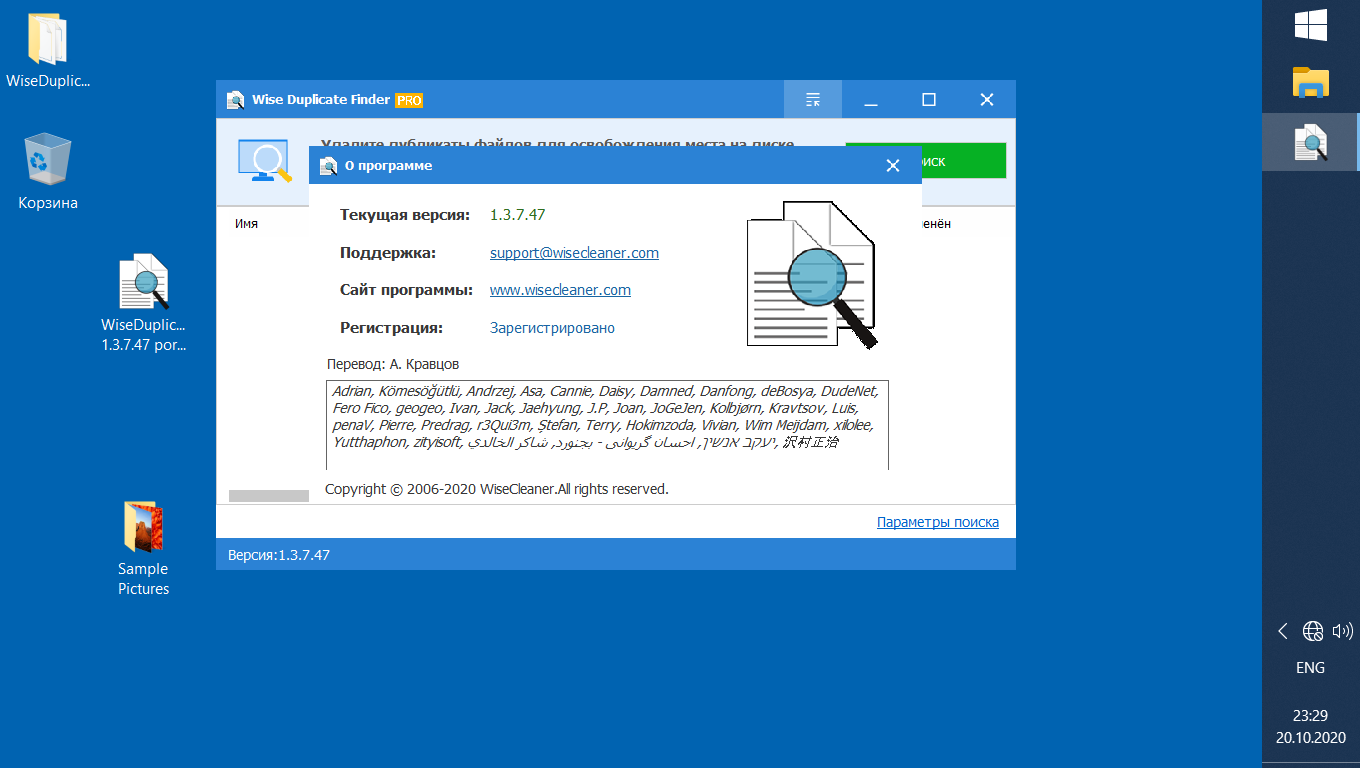Open the Wise Duplicate Finder menu button
The image size is (1360, 768).
813,100
